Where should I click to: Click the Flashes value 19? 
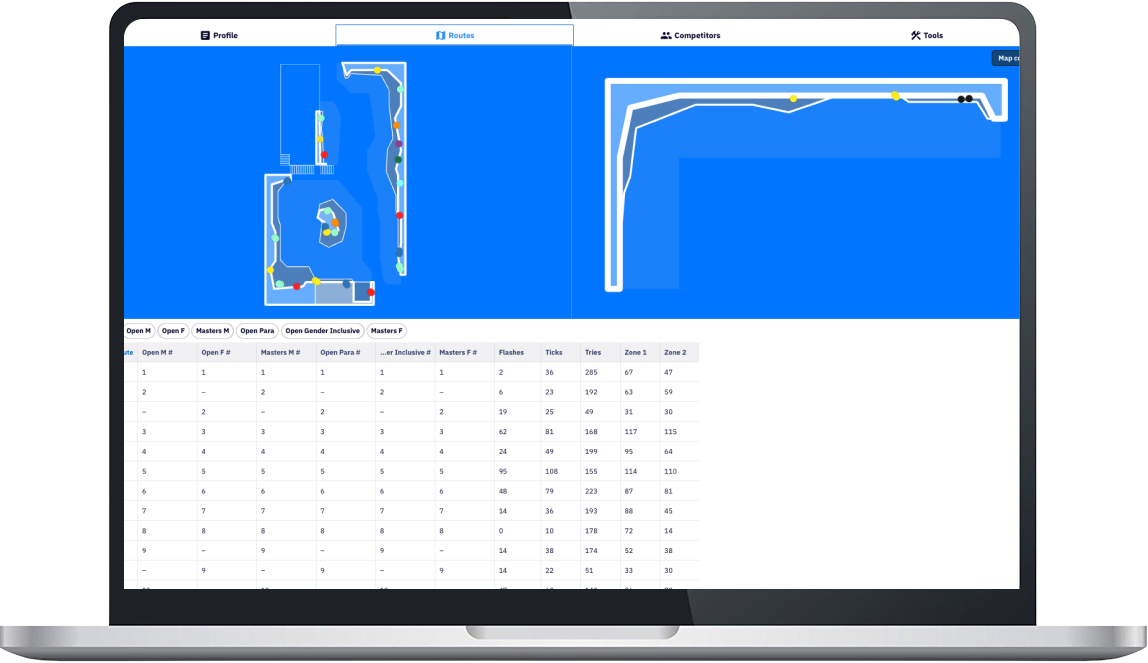(503, 412)
